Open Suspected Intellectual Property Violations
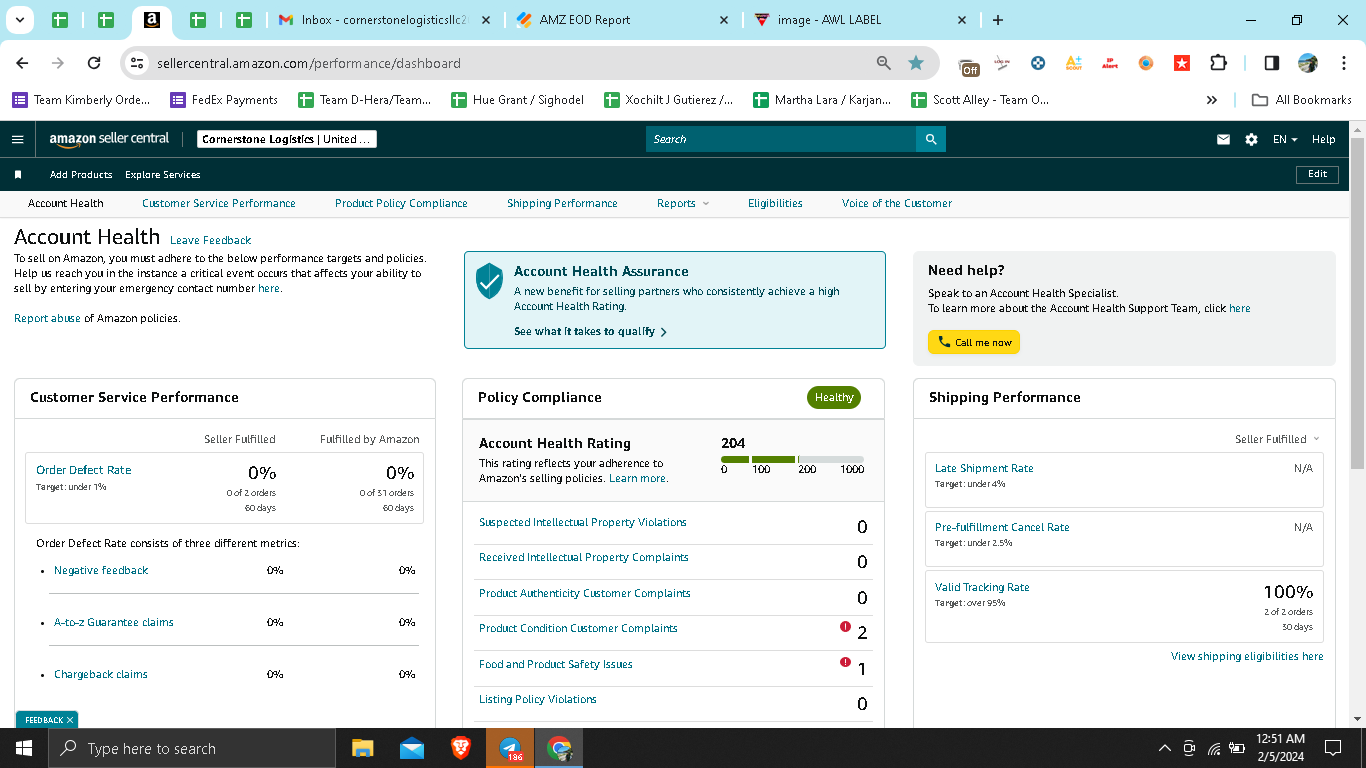 tap(583, 522)
